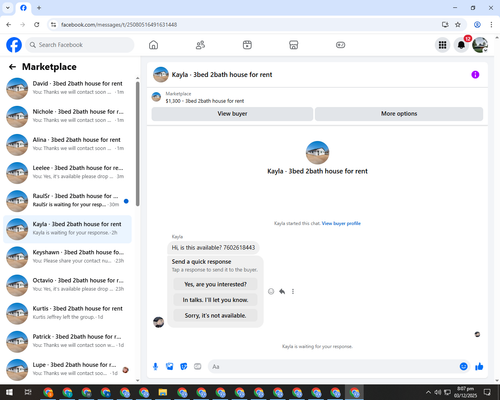
Task: Open the account profile picture menu
Action: click(480, 45)
